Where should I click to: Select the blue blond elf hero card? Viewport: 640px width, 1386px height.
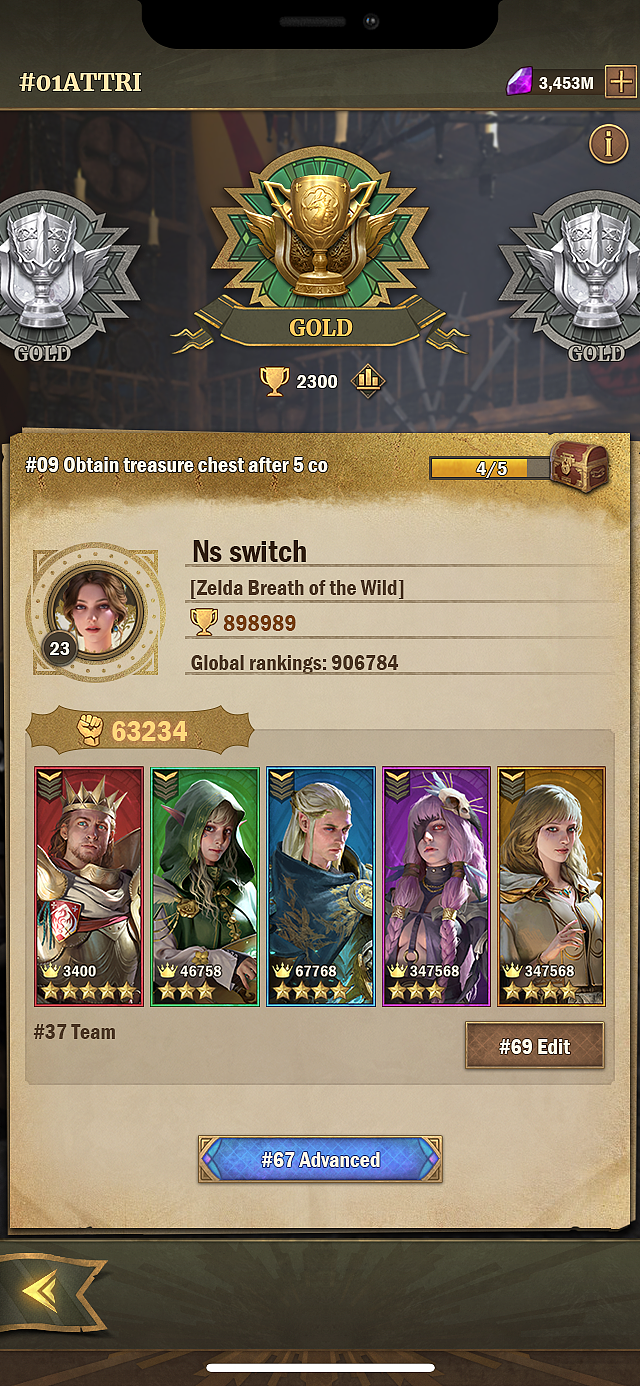(321, 886)
